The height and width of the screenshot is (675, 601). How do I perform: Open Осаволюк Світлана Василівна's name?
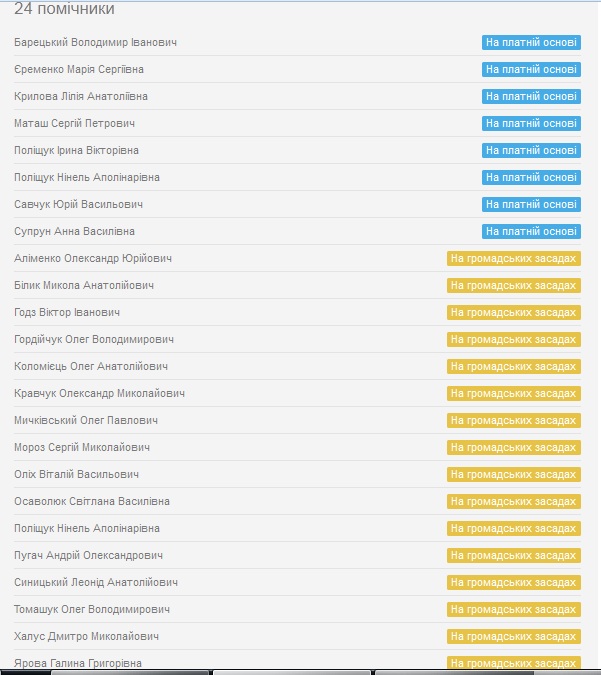(92, 502)
